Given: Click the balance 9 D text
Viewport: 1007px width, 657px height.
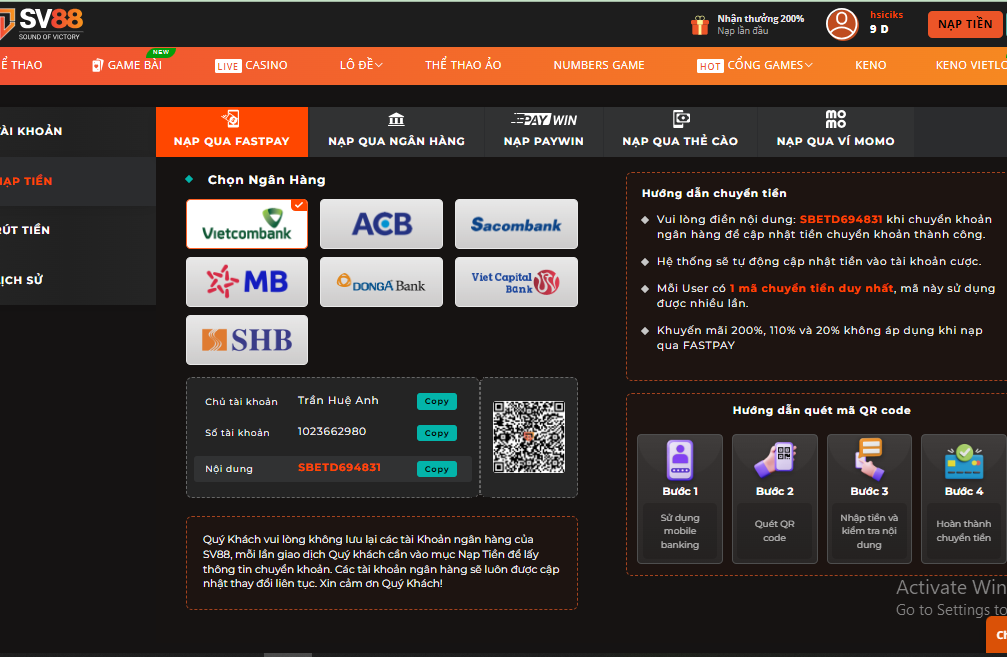Looking at the screenshot, I should click(x=879, y=30).
